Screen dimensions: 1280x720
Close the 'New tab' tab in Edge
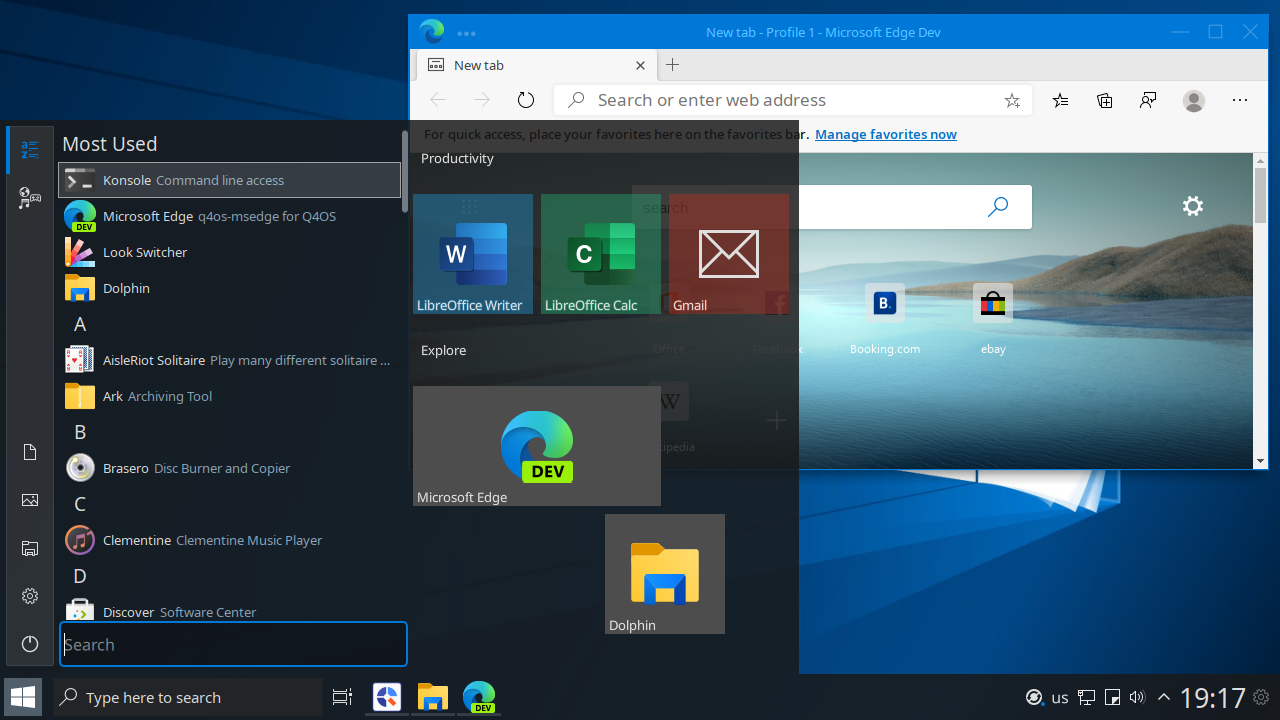click(x=641, y=65)
